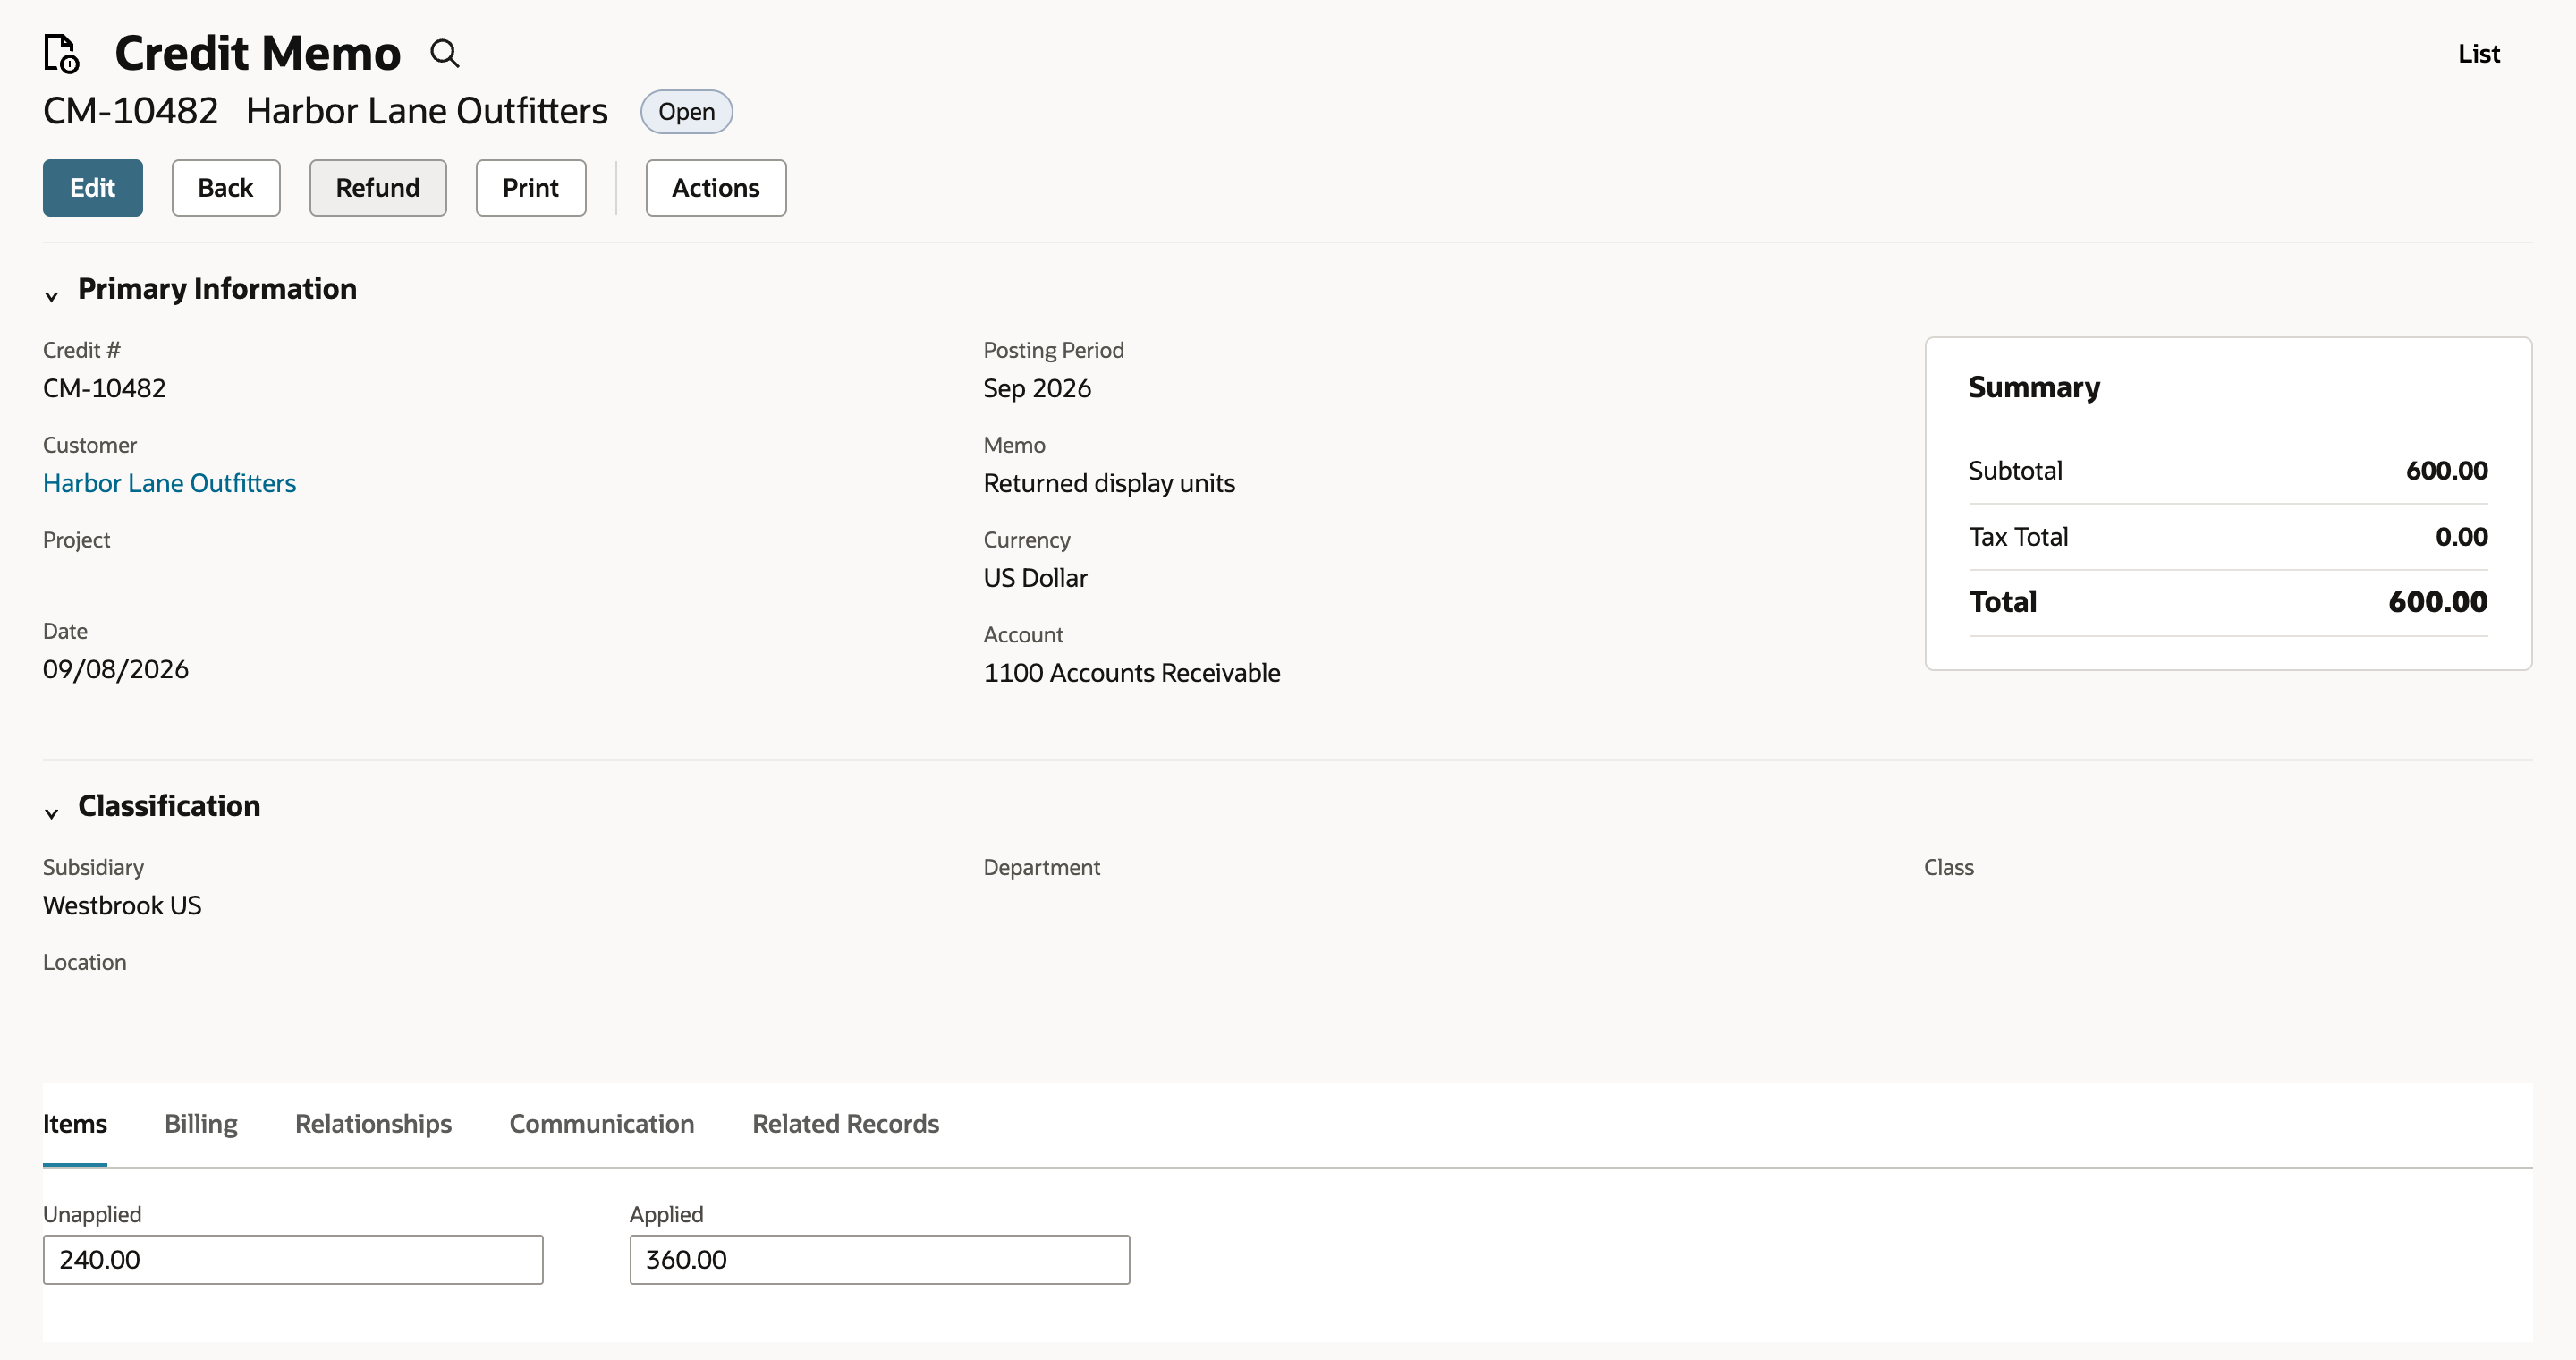Select the Tax Total value 0.00
This screenshot has height=1360, width=2576.
click(x=2462, y=537)
